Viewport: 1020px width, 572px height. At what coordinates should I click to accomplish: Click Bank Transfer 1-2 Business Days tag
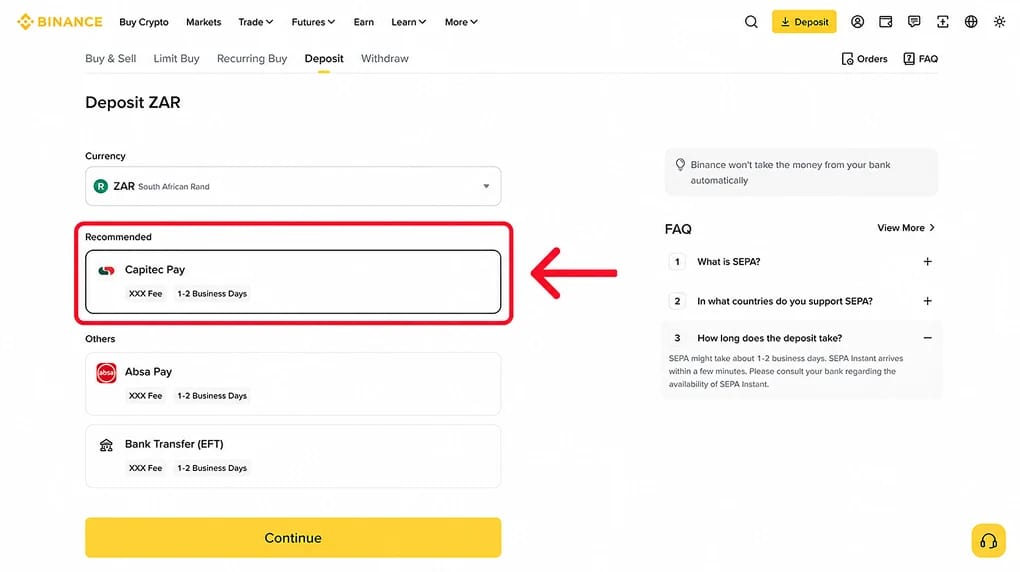click(212, 468)
